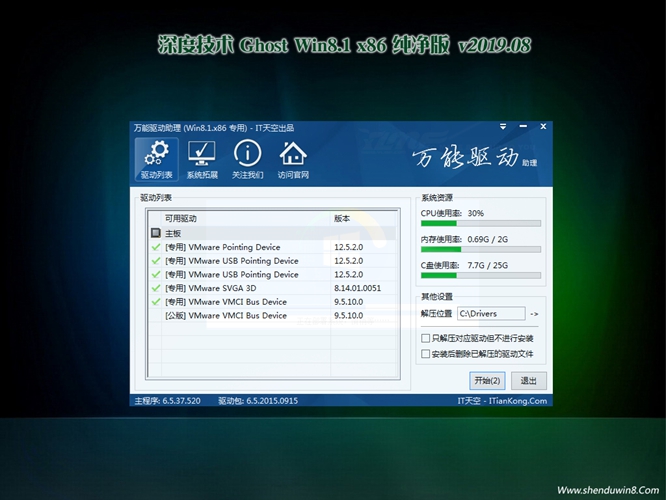Click the 开始(2) start button
666x500 pixels.
tap(487, 380)
